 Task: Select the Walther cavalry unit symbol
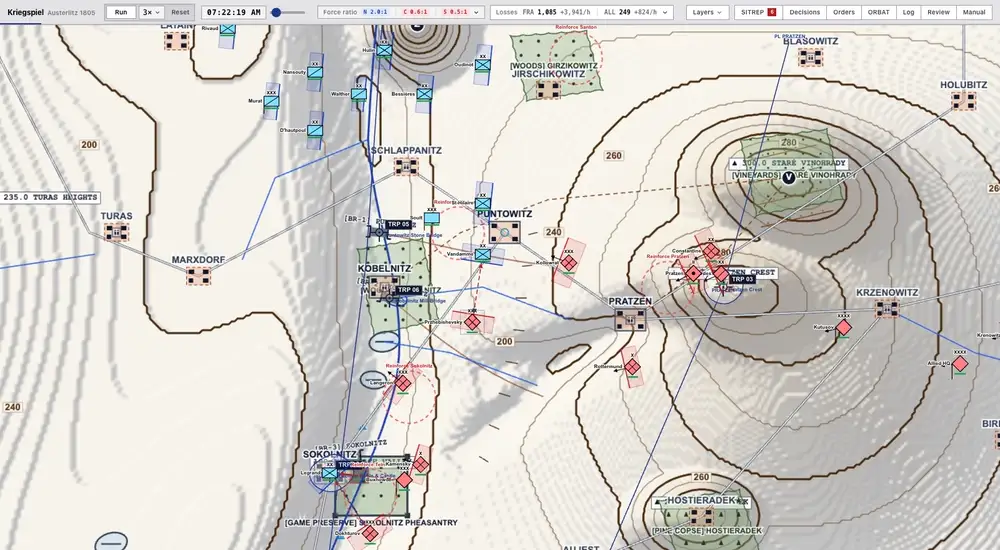(x=359, y=94)
